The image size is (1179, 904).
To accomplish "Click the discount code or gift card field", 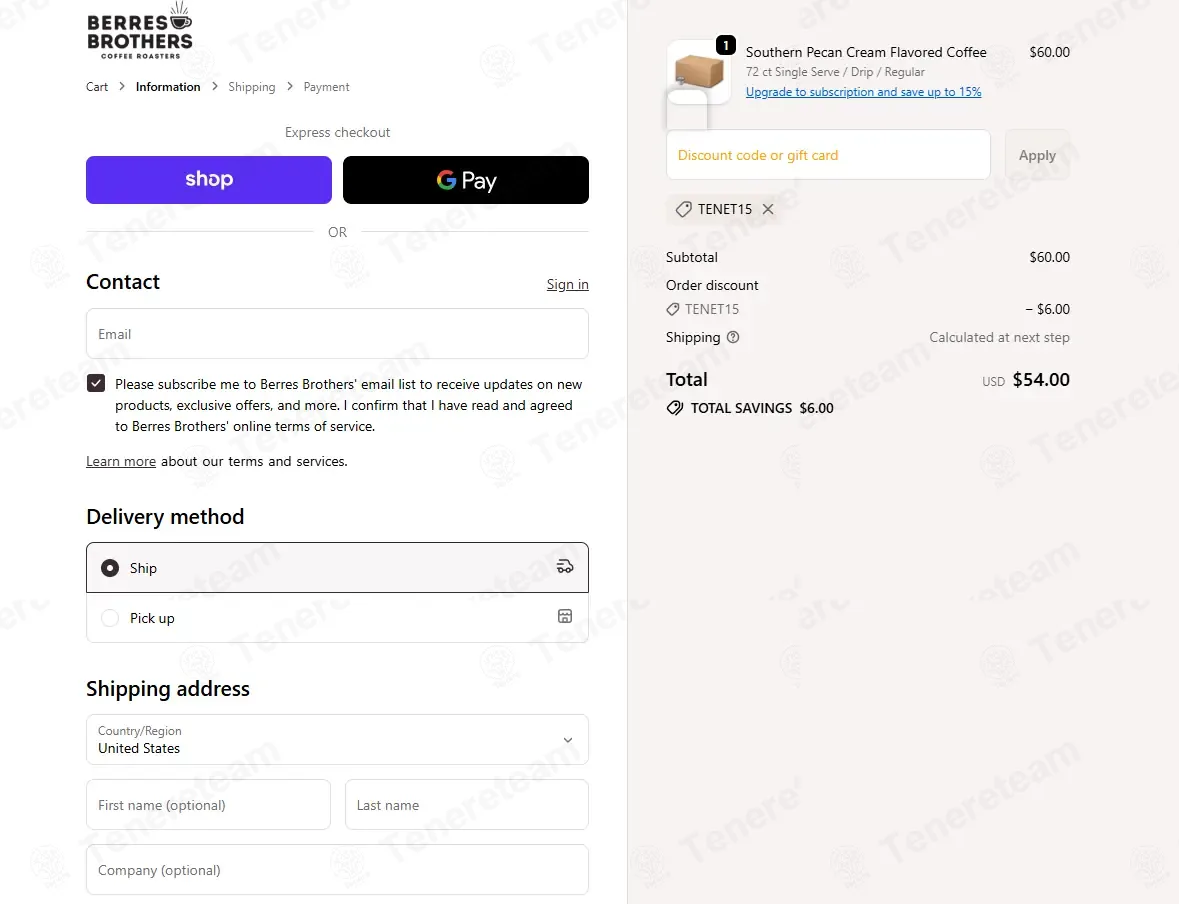I will tap(828, 155).
